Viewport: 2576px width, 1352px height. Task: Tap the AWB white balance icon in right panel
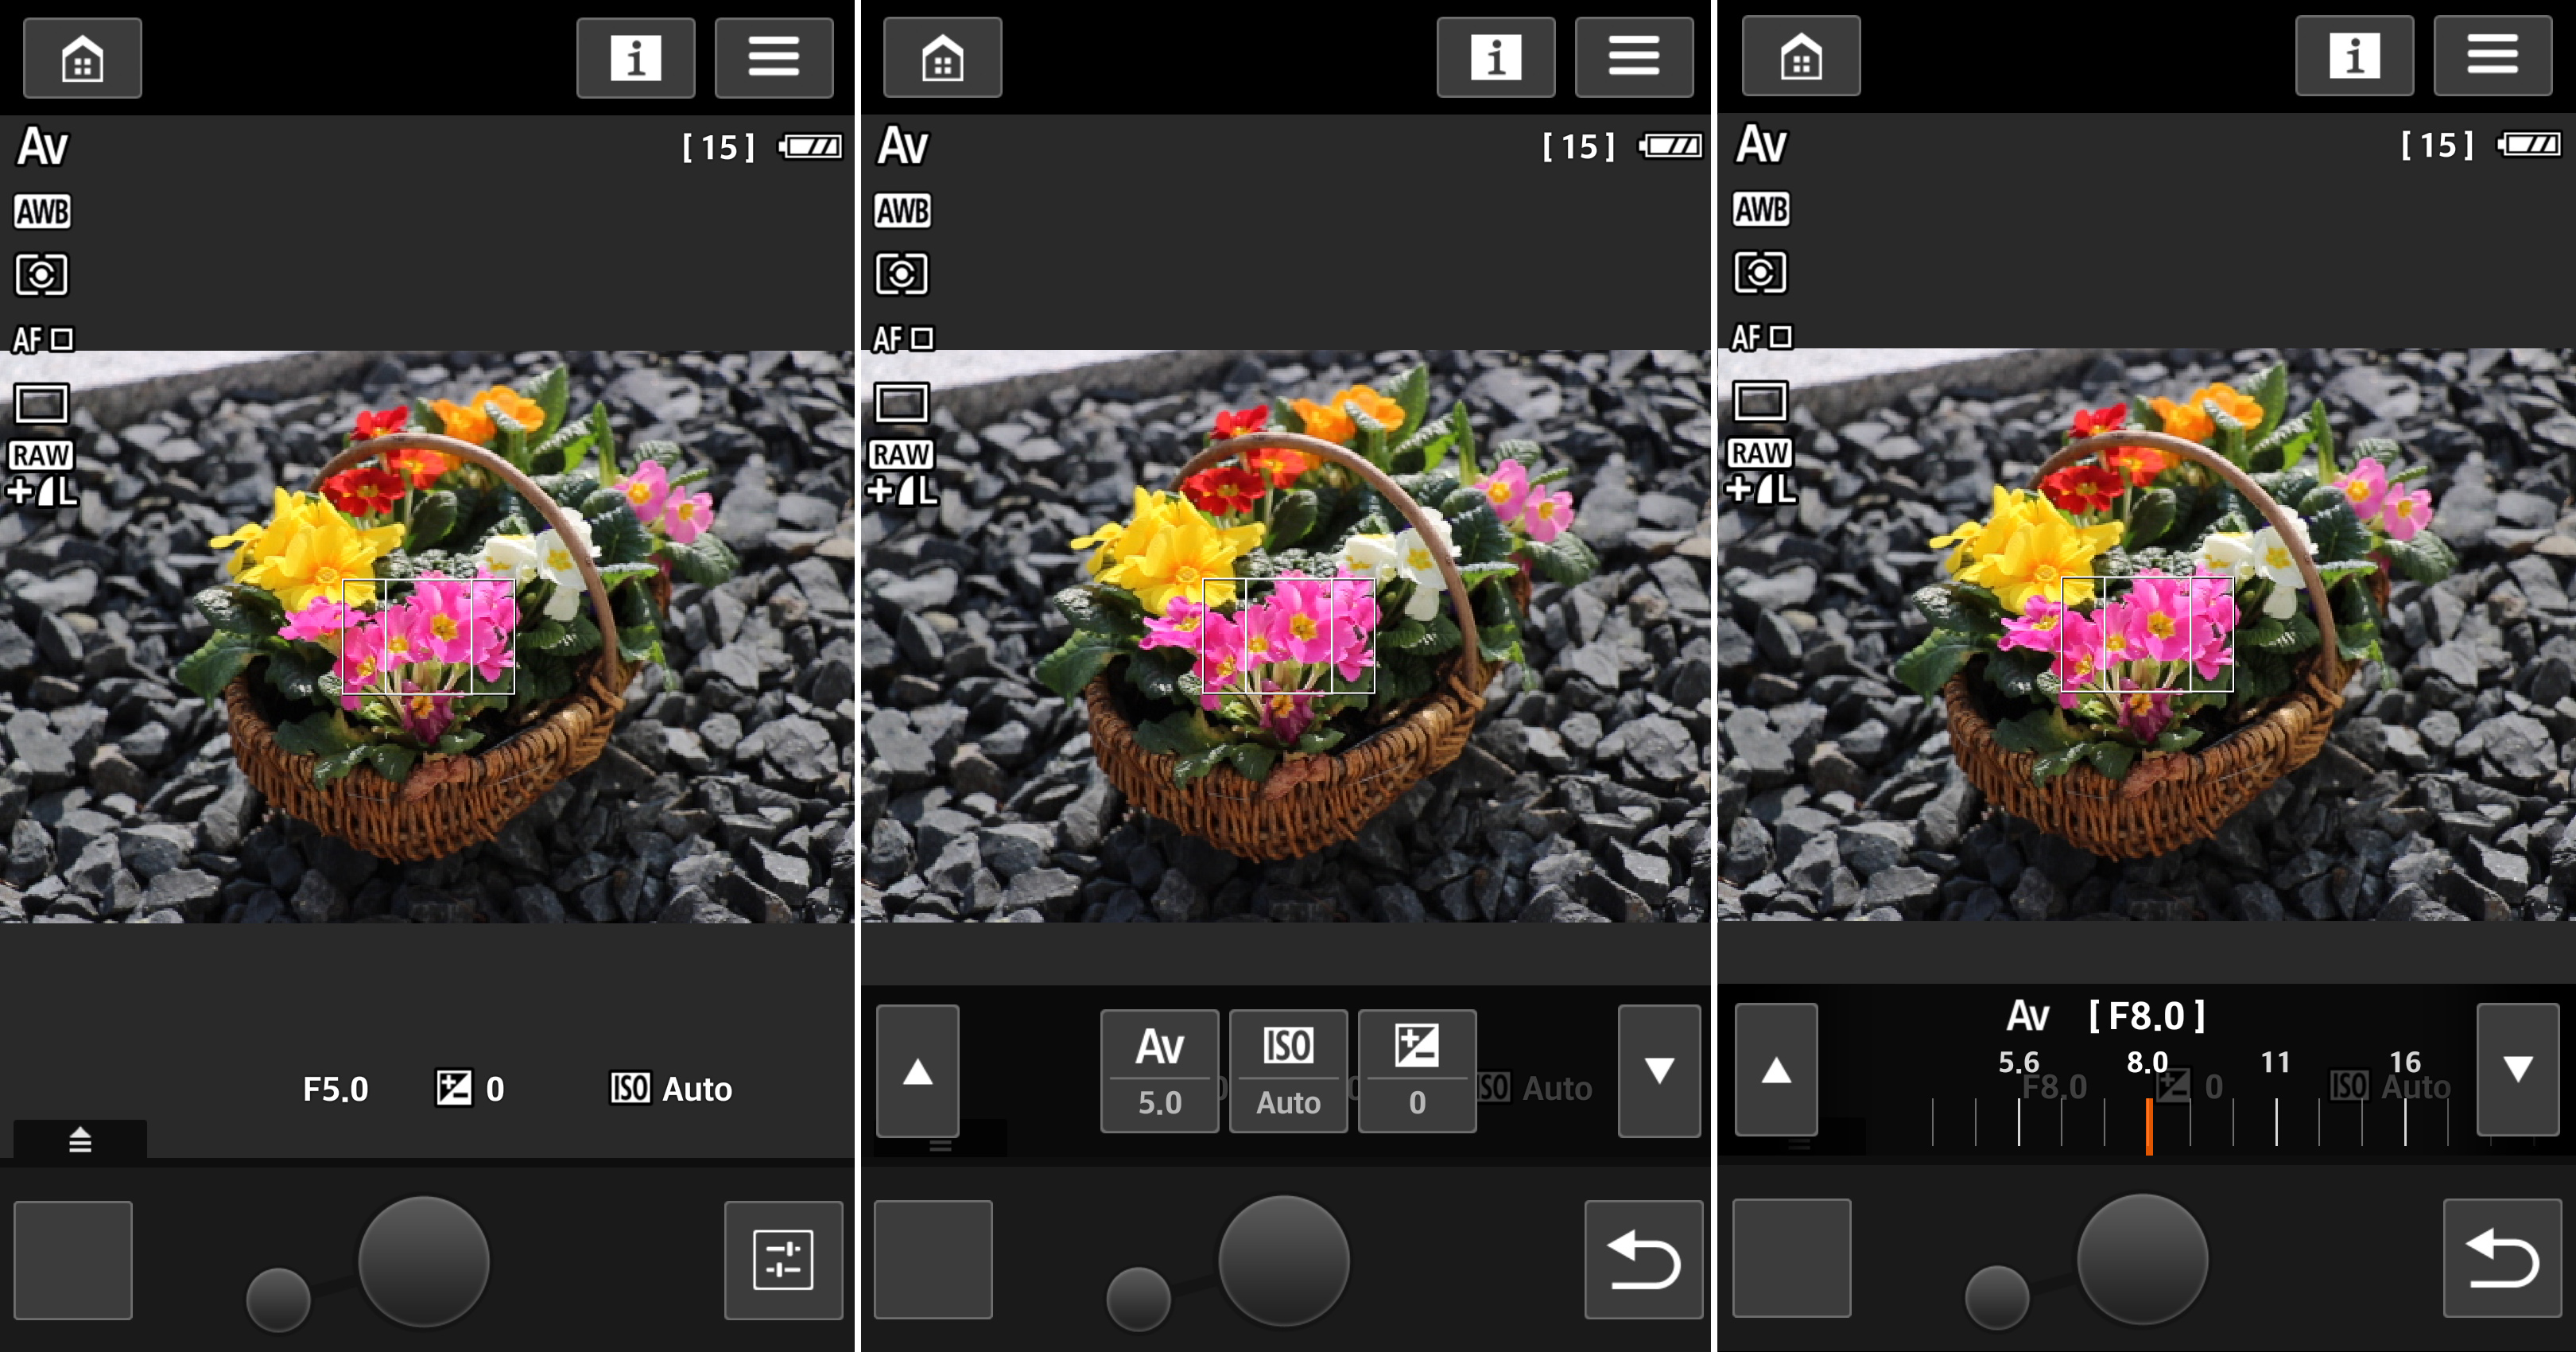[x=1761, y=210]
